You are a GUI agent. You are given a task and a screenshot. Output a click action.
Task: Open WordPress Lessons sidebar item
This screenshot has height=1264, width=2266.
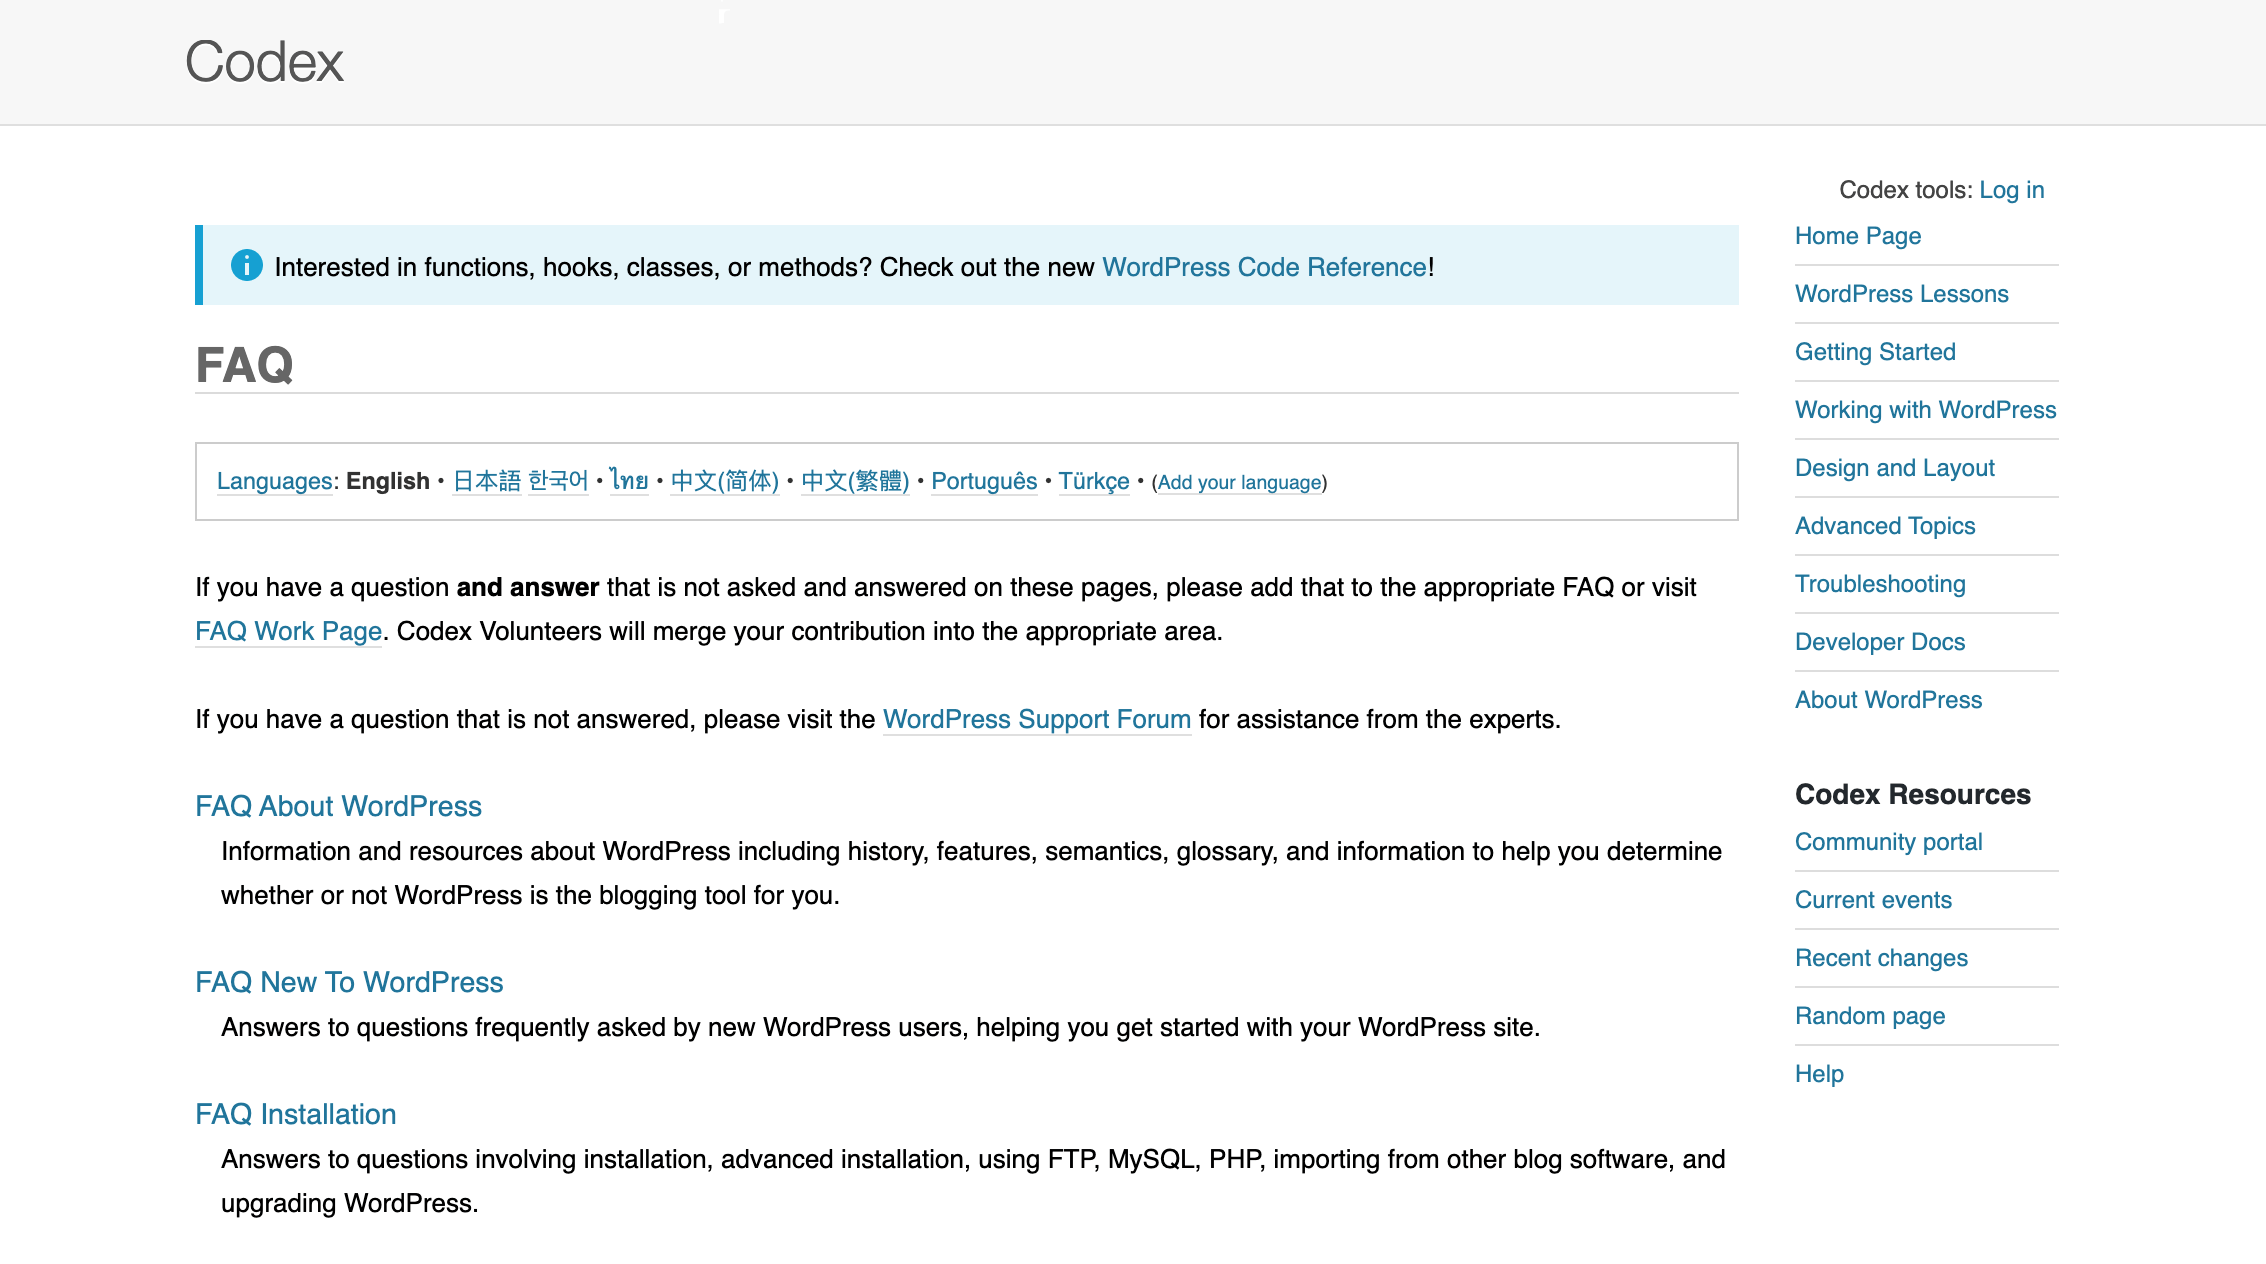click(1901, 294)
